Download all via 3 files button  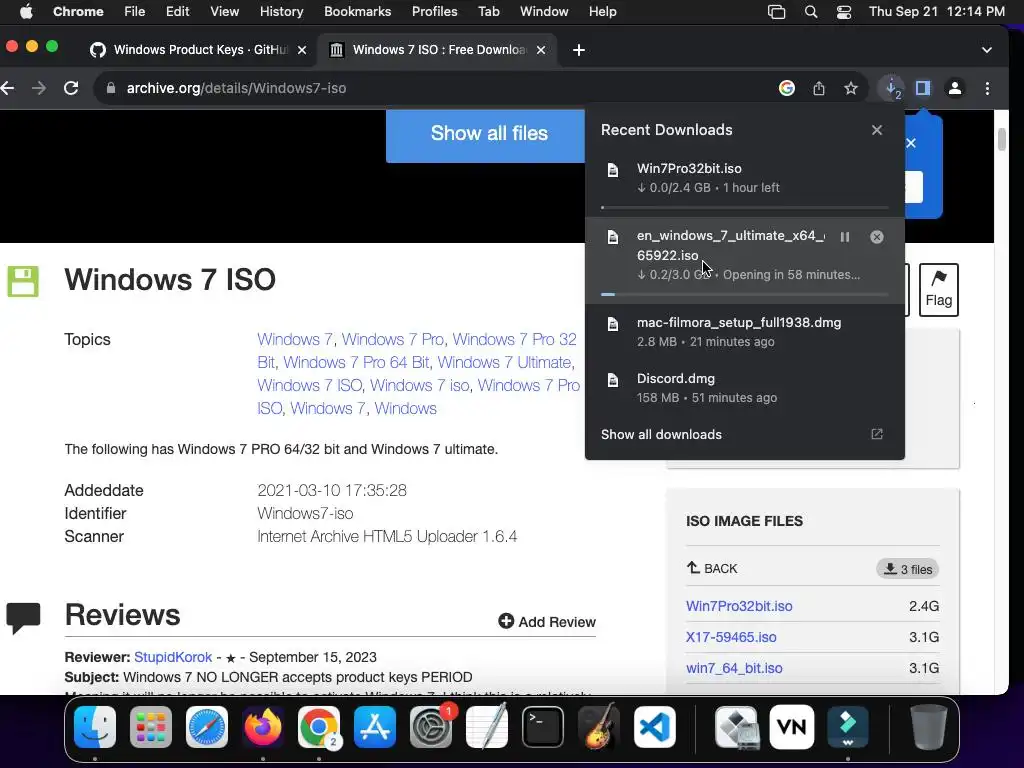pos(907,569)
